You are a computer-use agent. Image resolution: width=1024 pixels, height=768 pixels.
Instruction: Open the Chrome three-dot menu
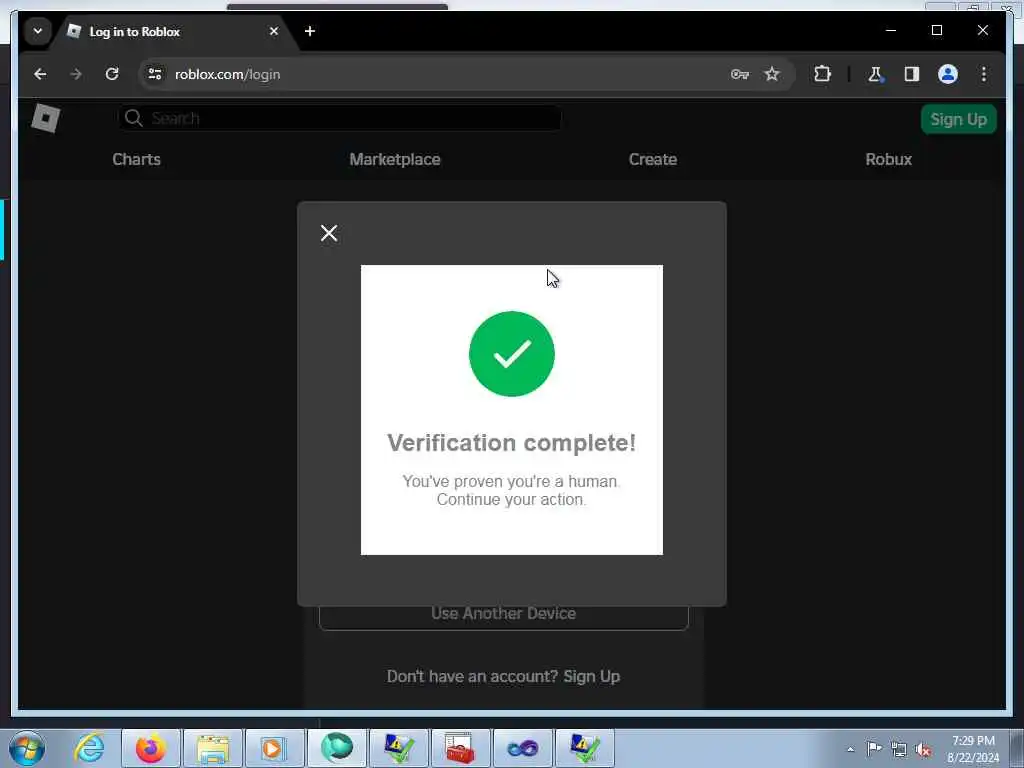click(x=984, y=74)
